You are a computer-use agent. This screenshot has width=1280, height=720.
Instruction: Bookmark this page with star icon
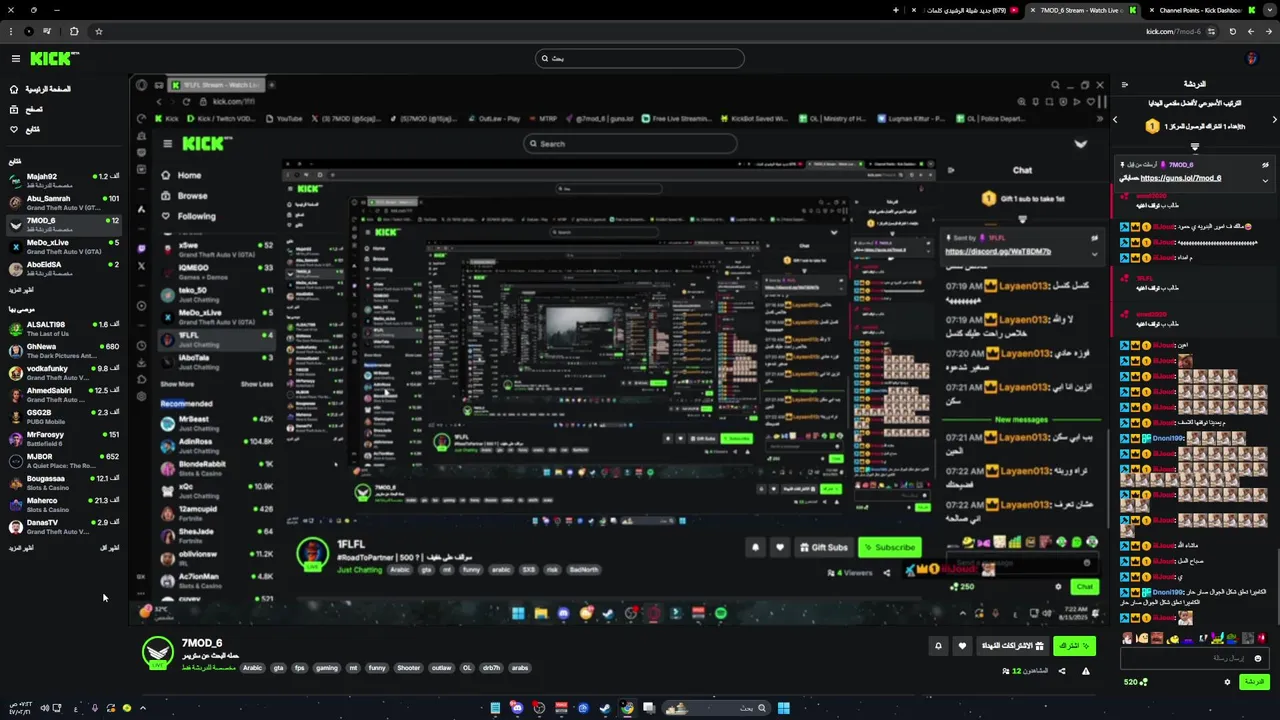[x=98, y=31]
